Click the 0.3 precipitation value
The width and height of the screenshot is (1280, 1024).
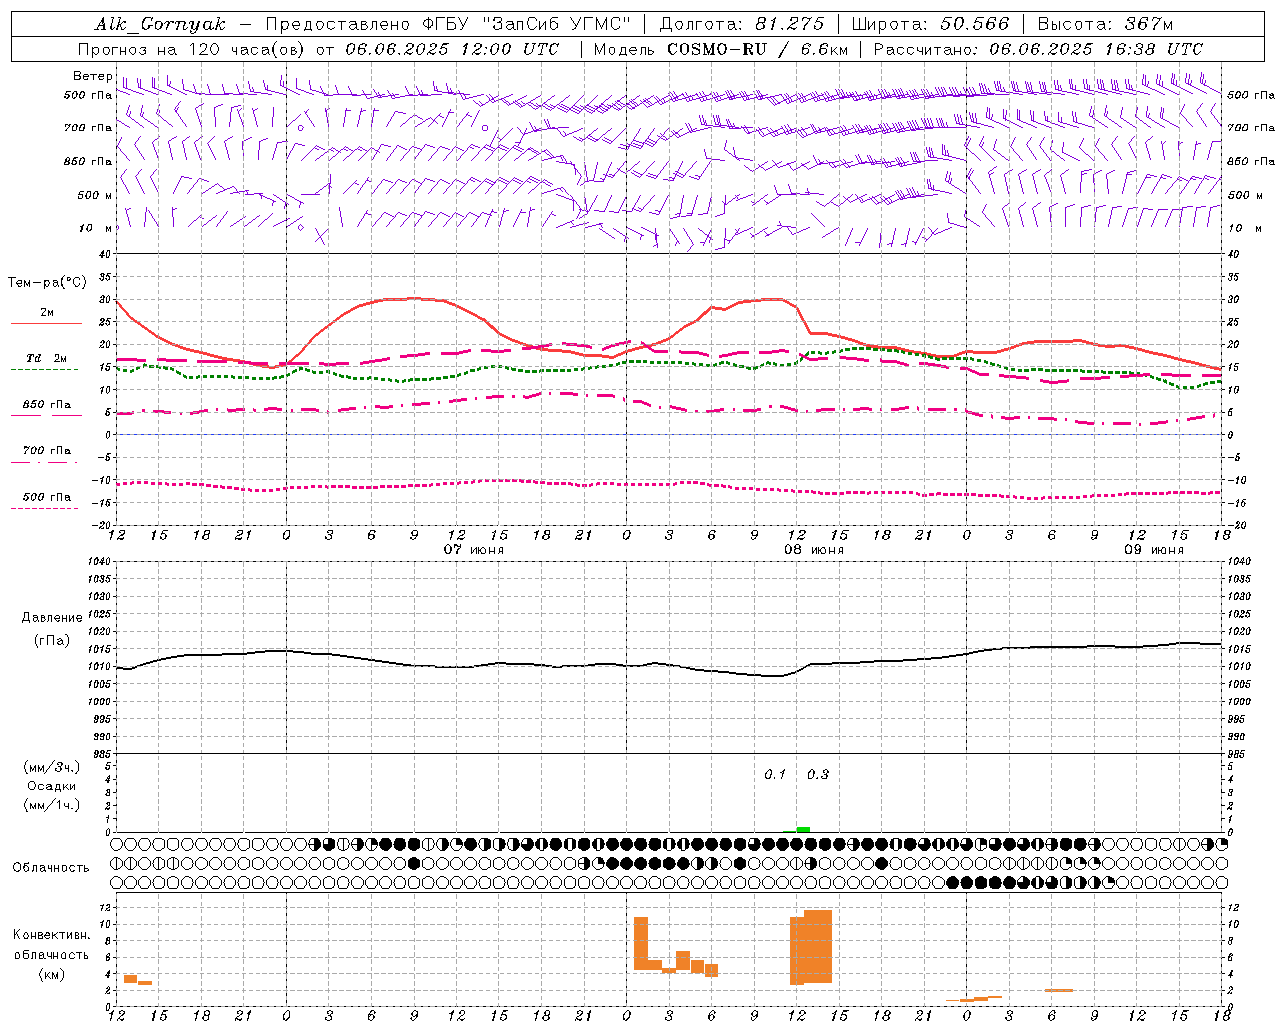(817, 775)
